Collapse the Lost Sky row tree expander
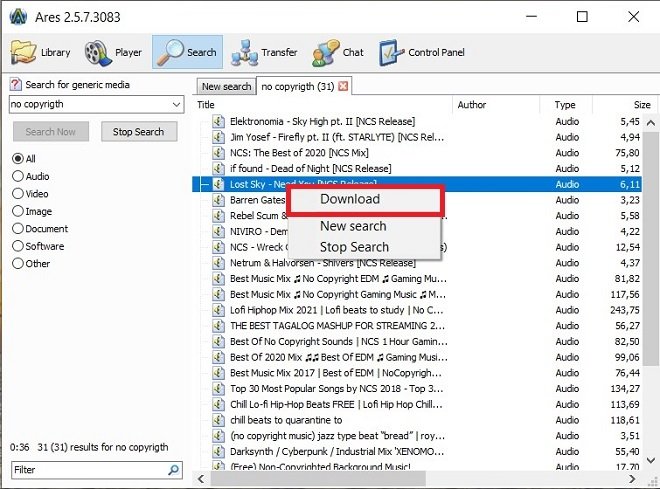This screenshot has height=489, width=660. [x=205, y=184]
